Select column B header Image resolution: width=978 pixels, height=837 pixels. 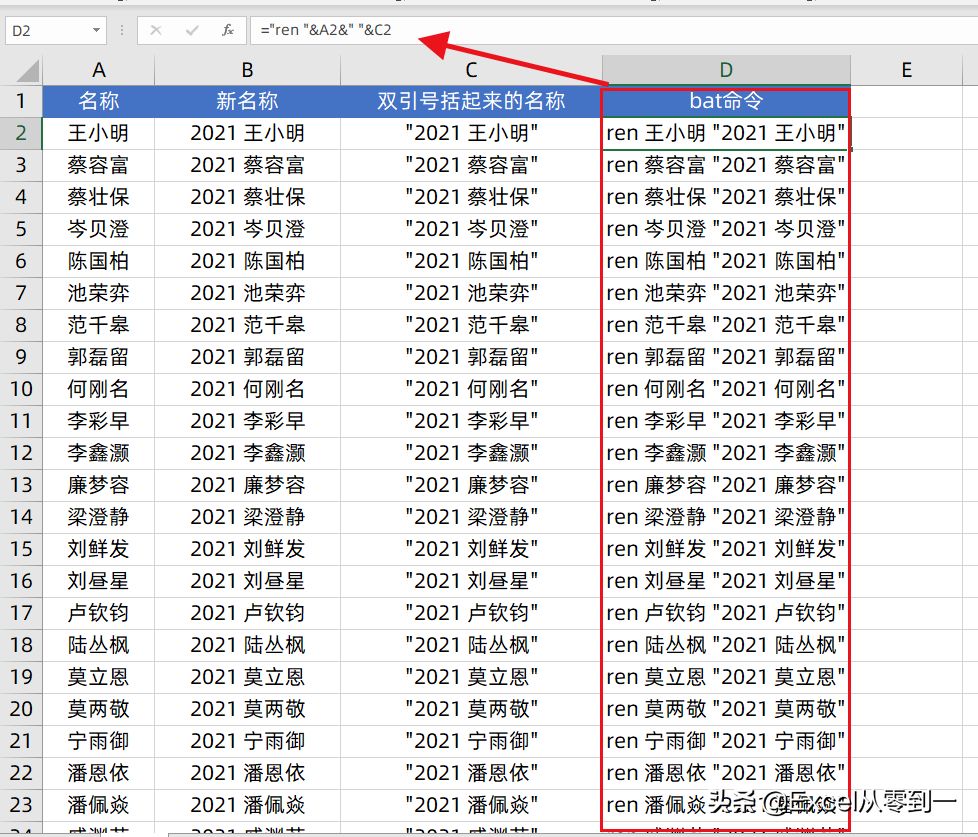click(248, 70)
